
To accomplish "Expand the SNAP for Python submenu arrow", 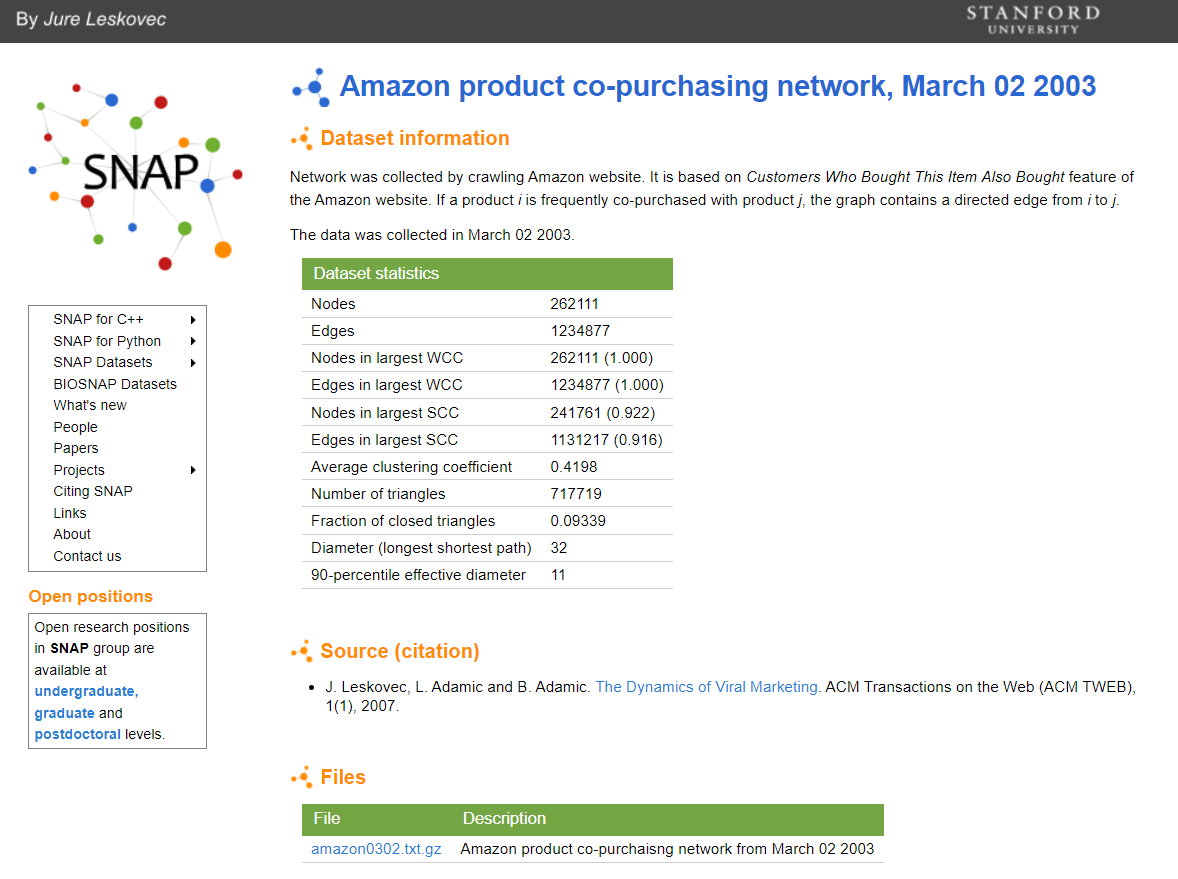I will (x=192, y=341).
